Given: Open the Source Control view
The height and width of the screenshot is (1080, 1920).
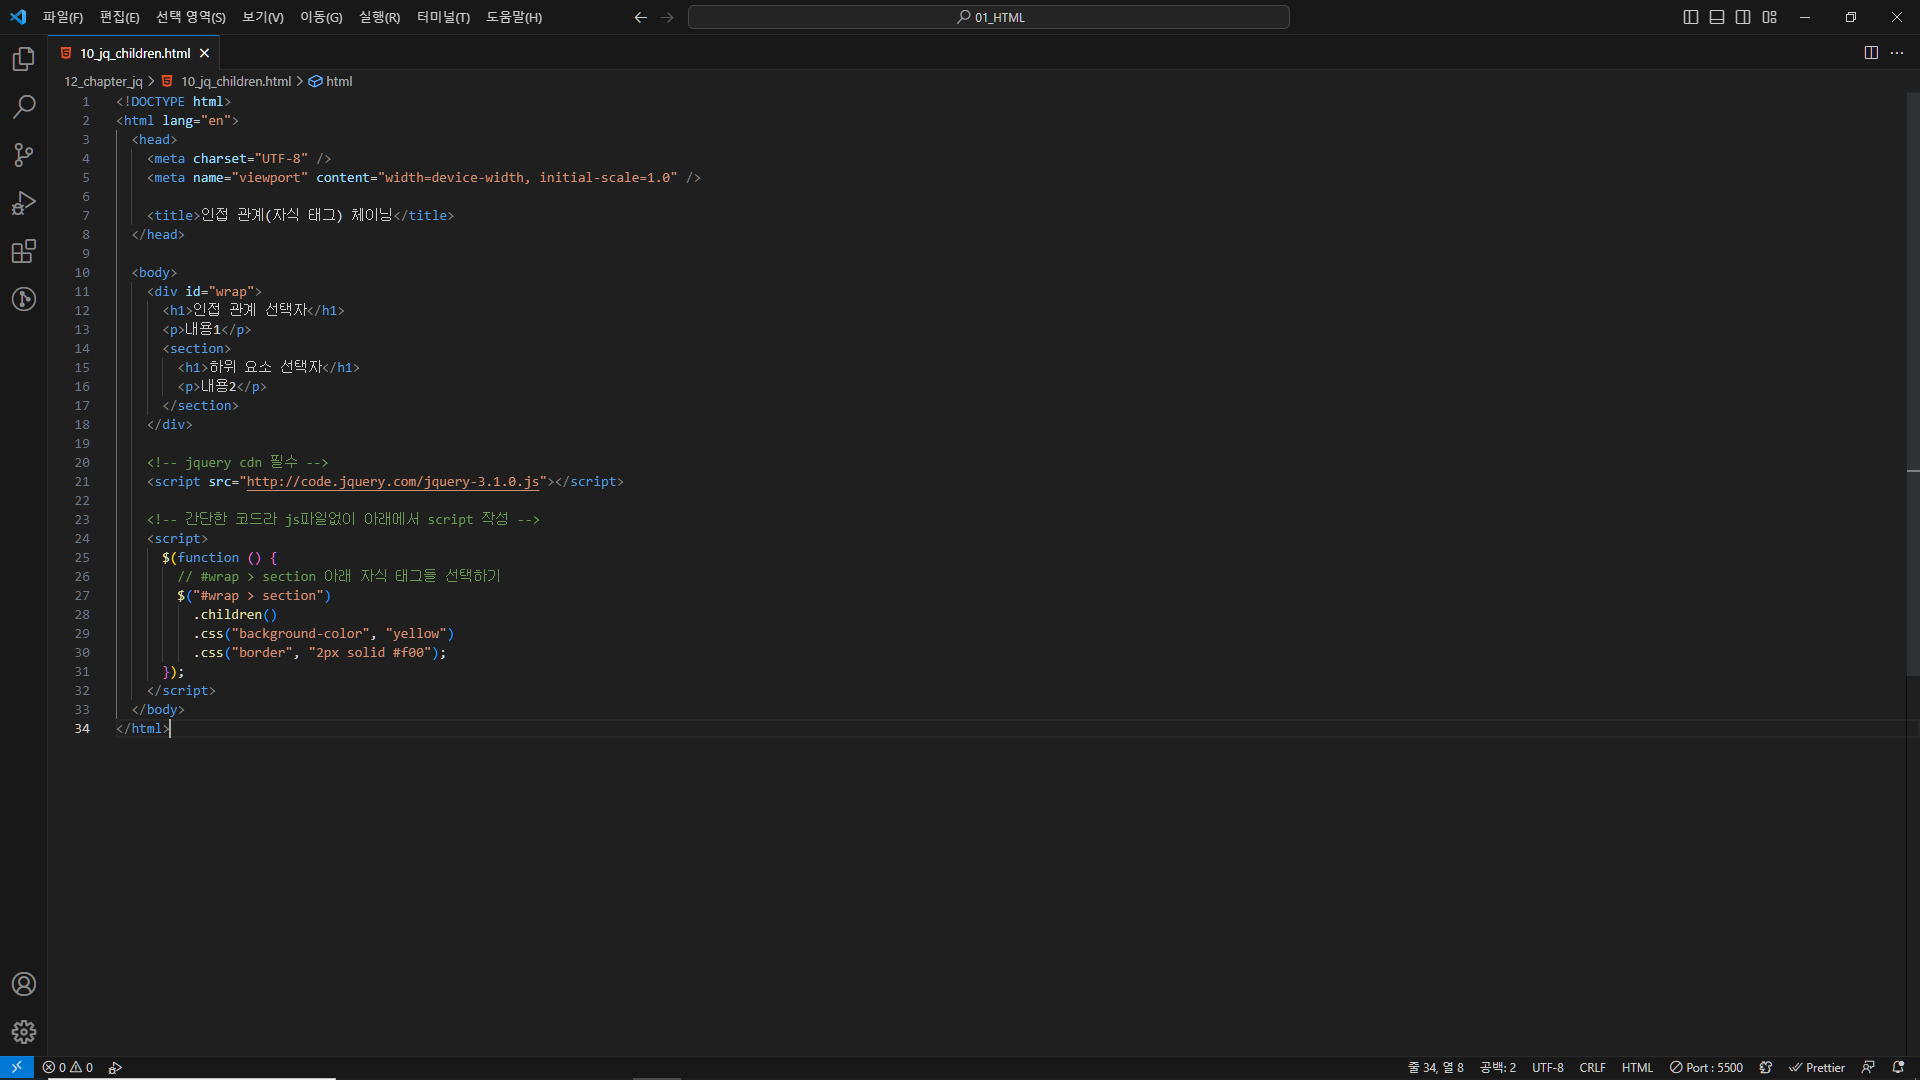Looking at the screenshot, I should 24,155.
